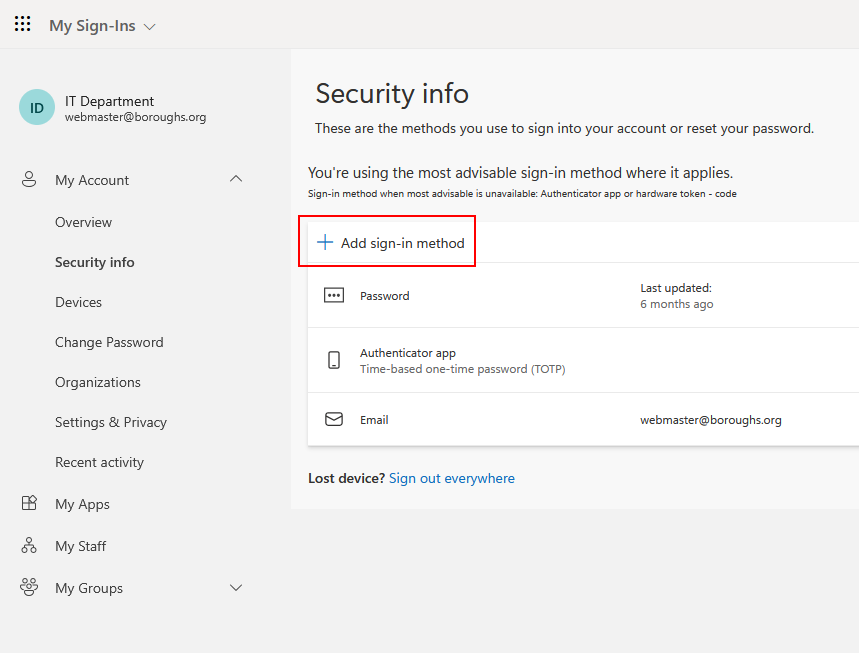Click the My Account person icon
This screenshot has width=859, height=653.
[29, 180]
